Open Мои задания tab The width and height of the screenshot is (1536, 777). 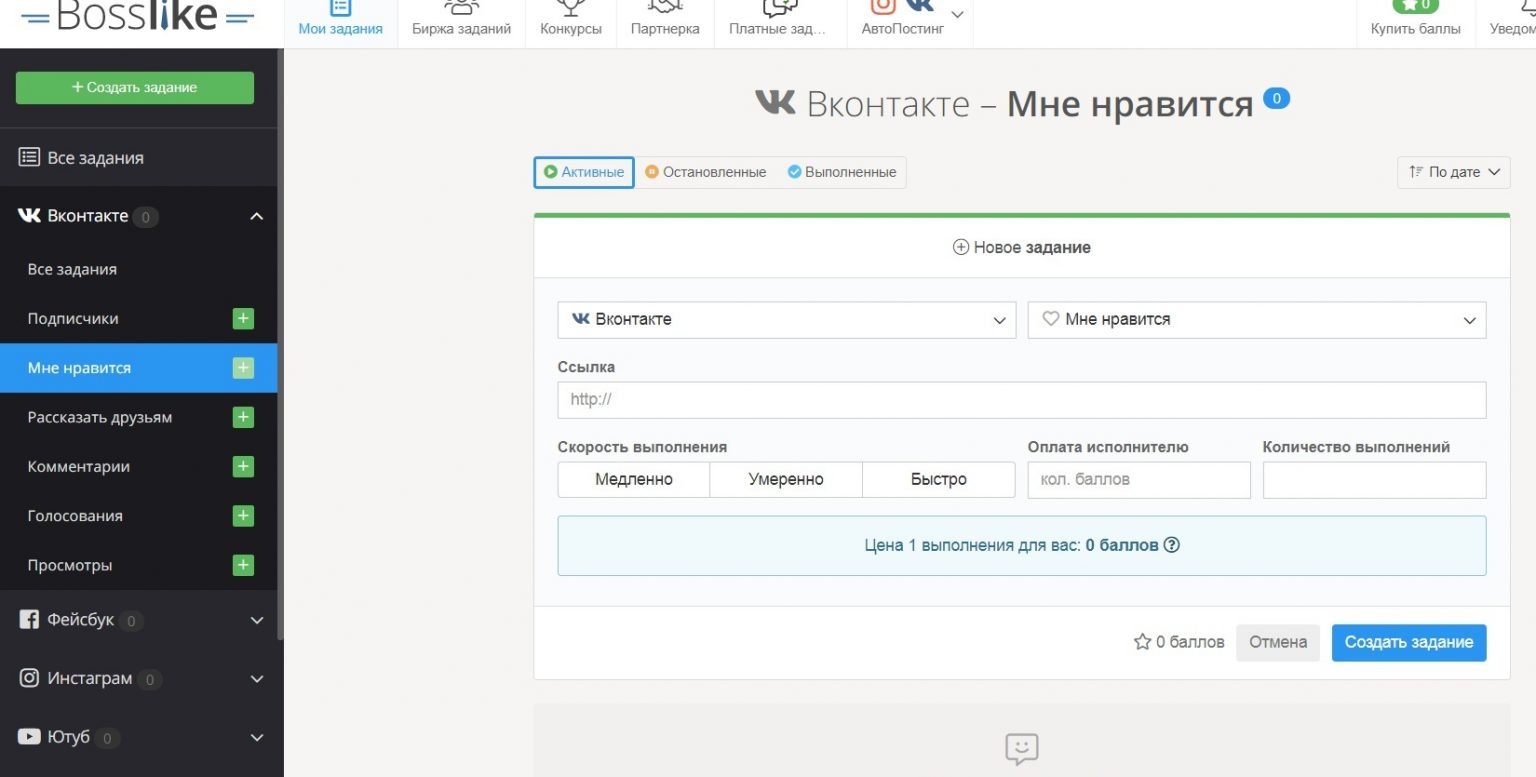coord(341,23)
